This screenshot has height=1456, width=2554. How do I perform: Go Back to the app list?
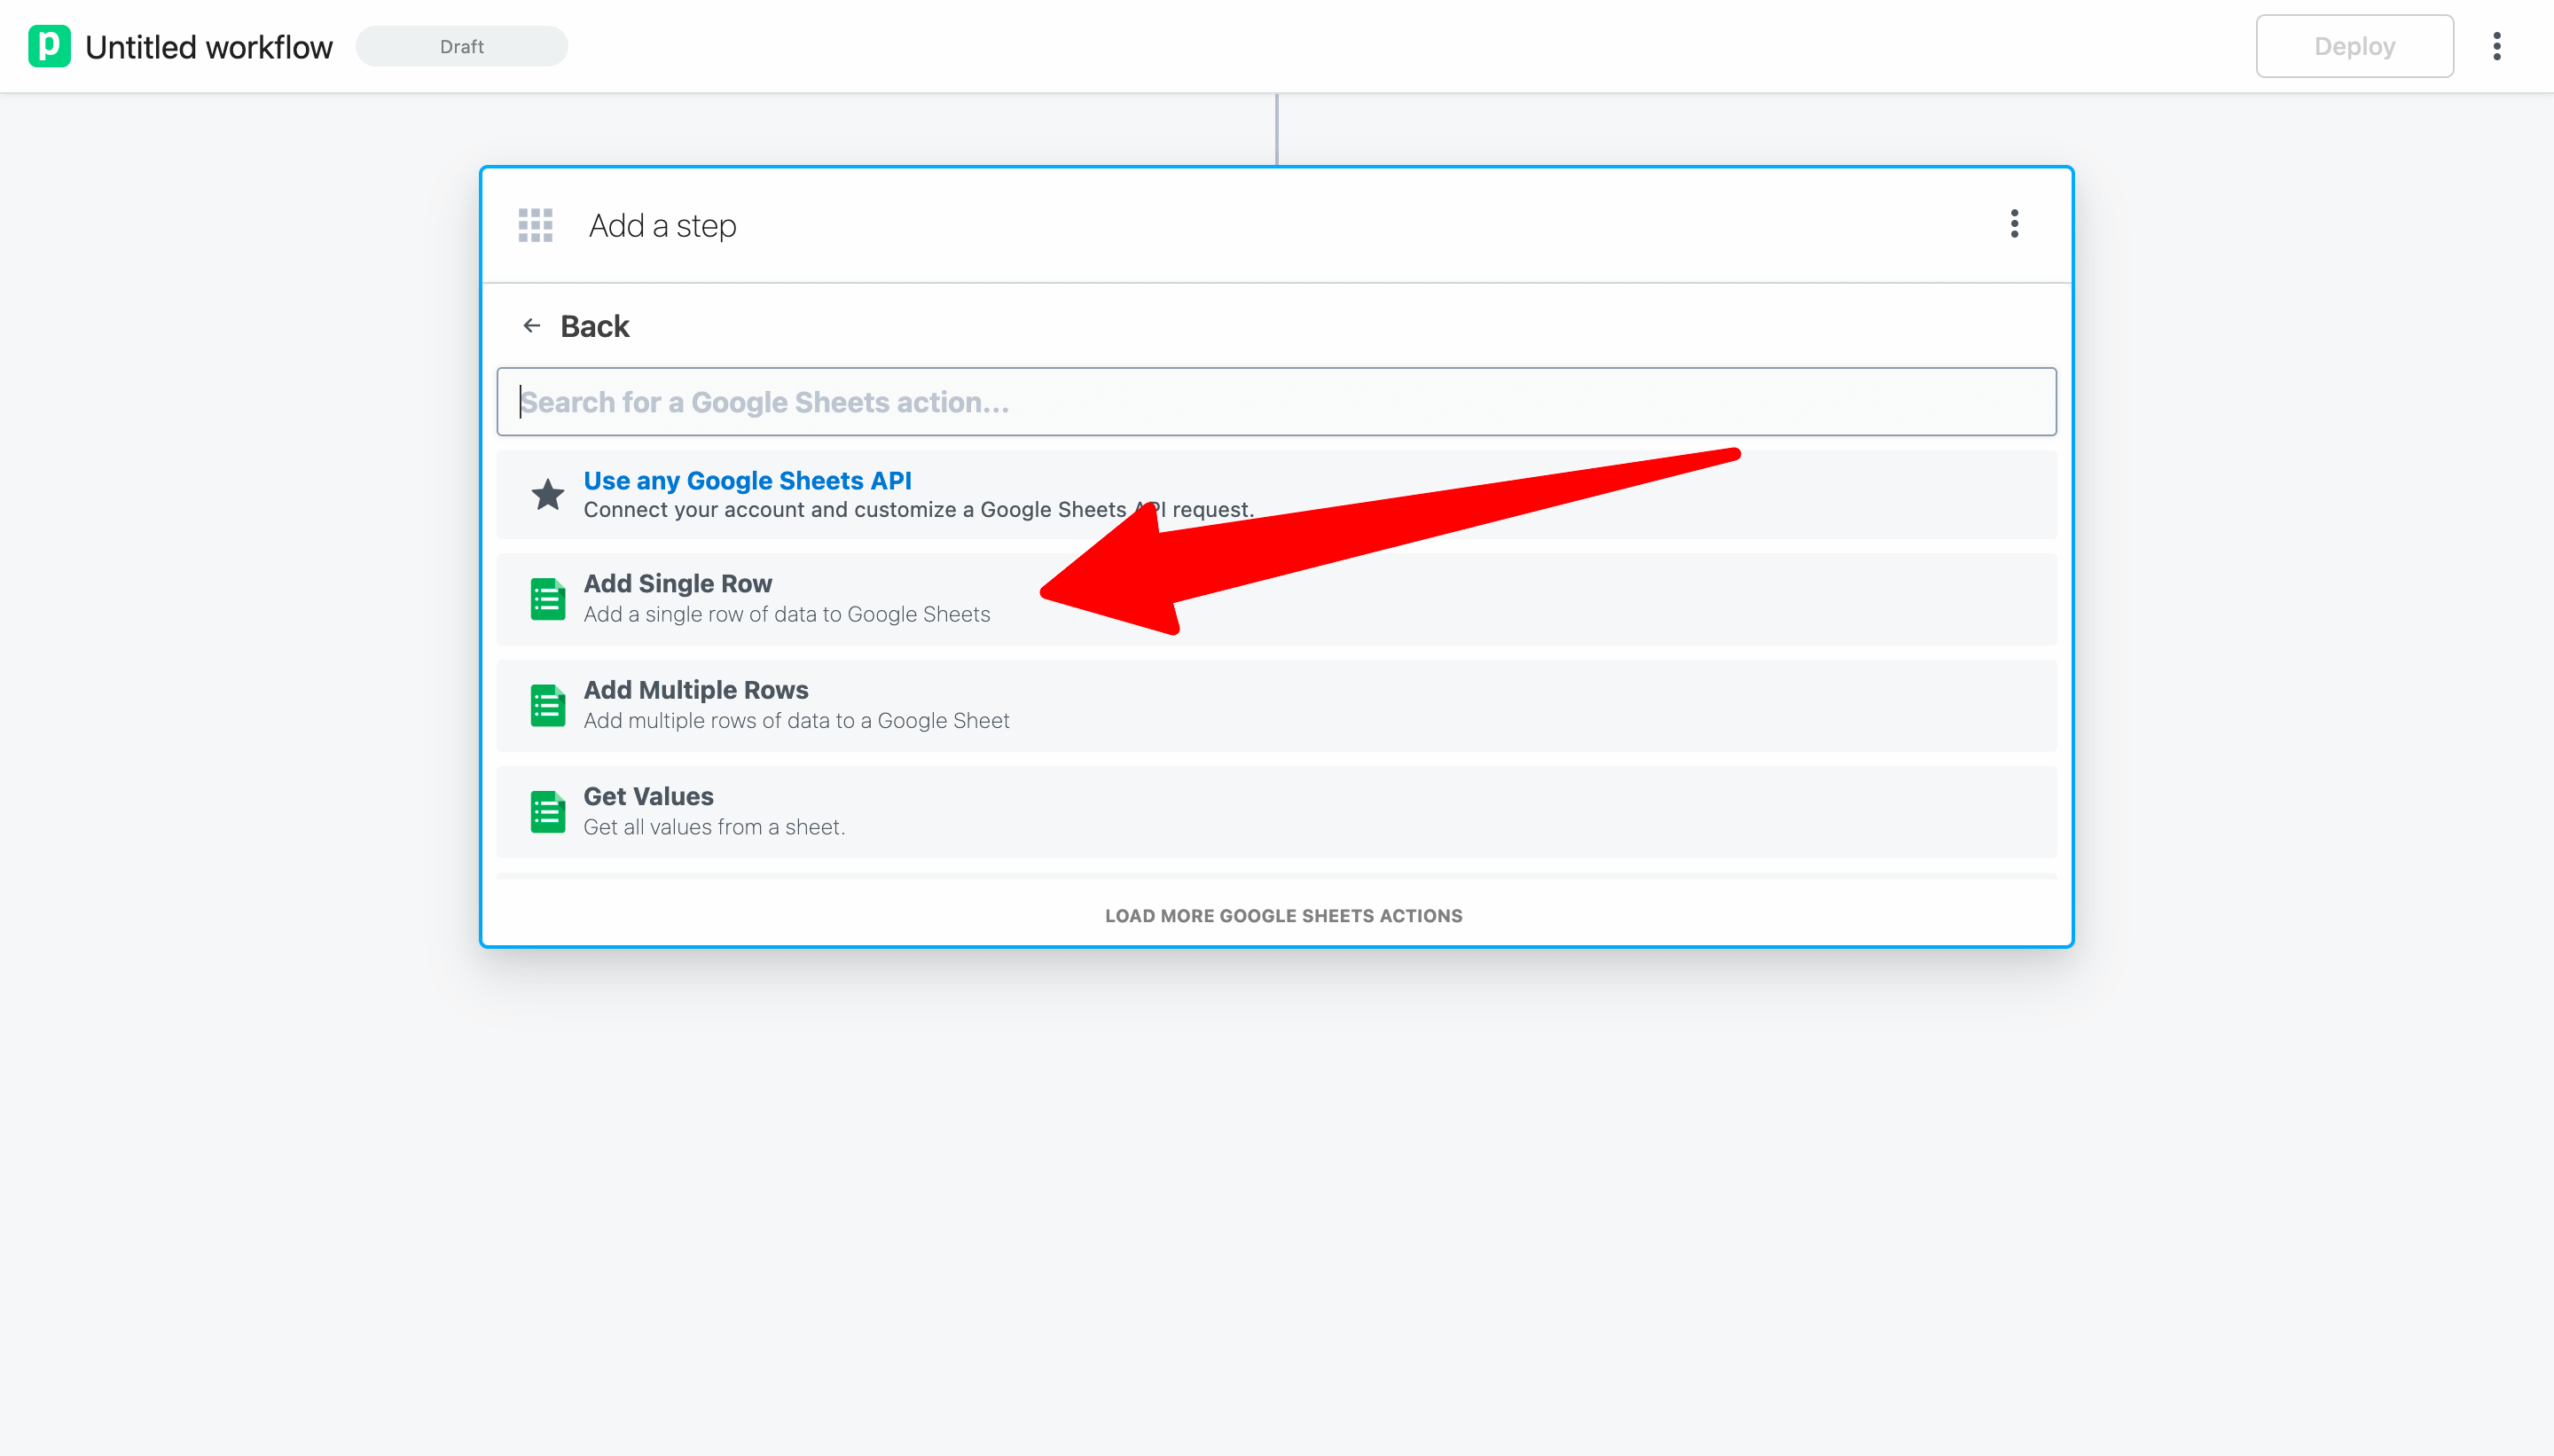click(594, 326)
